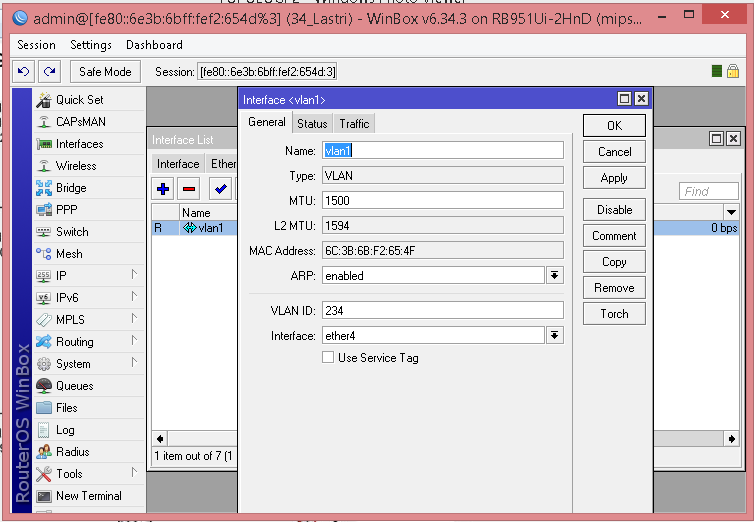Open the Interface ether4 dropdown arrow
Viewport: 754px width, 522px height.
pyautogui.click(x=554, y=336)
